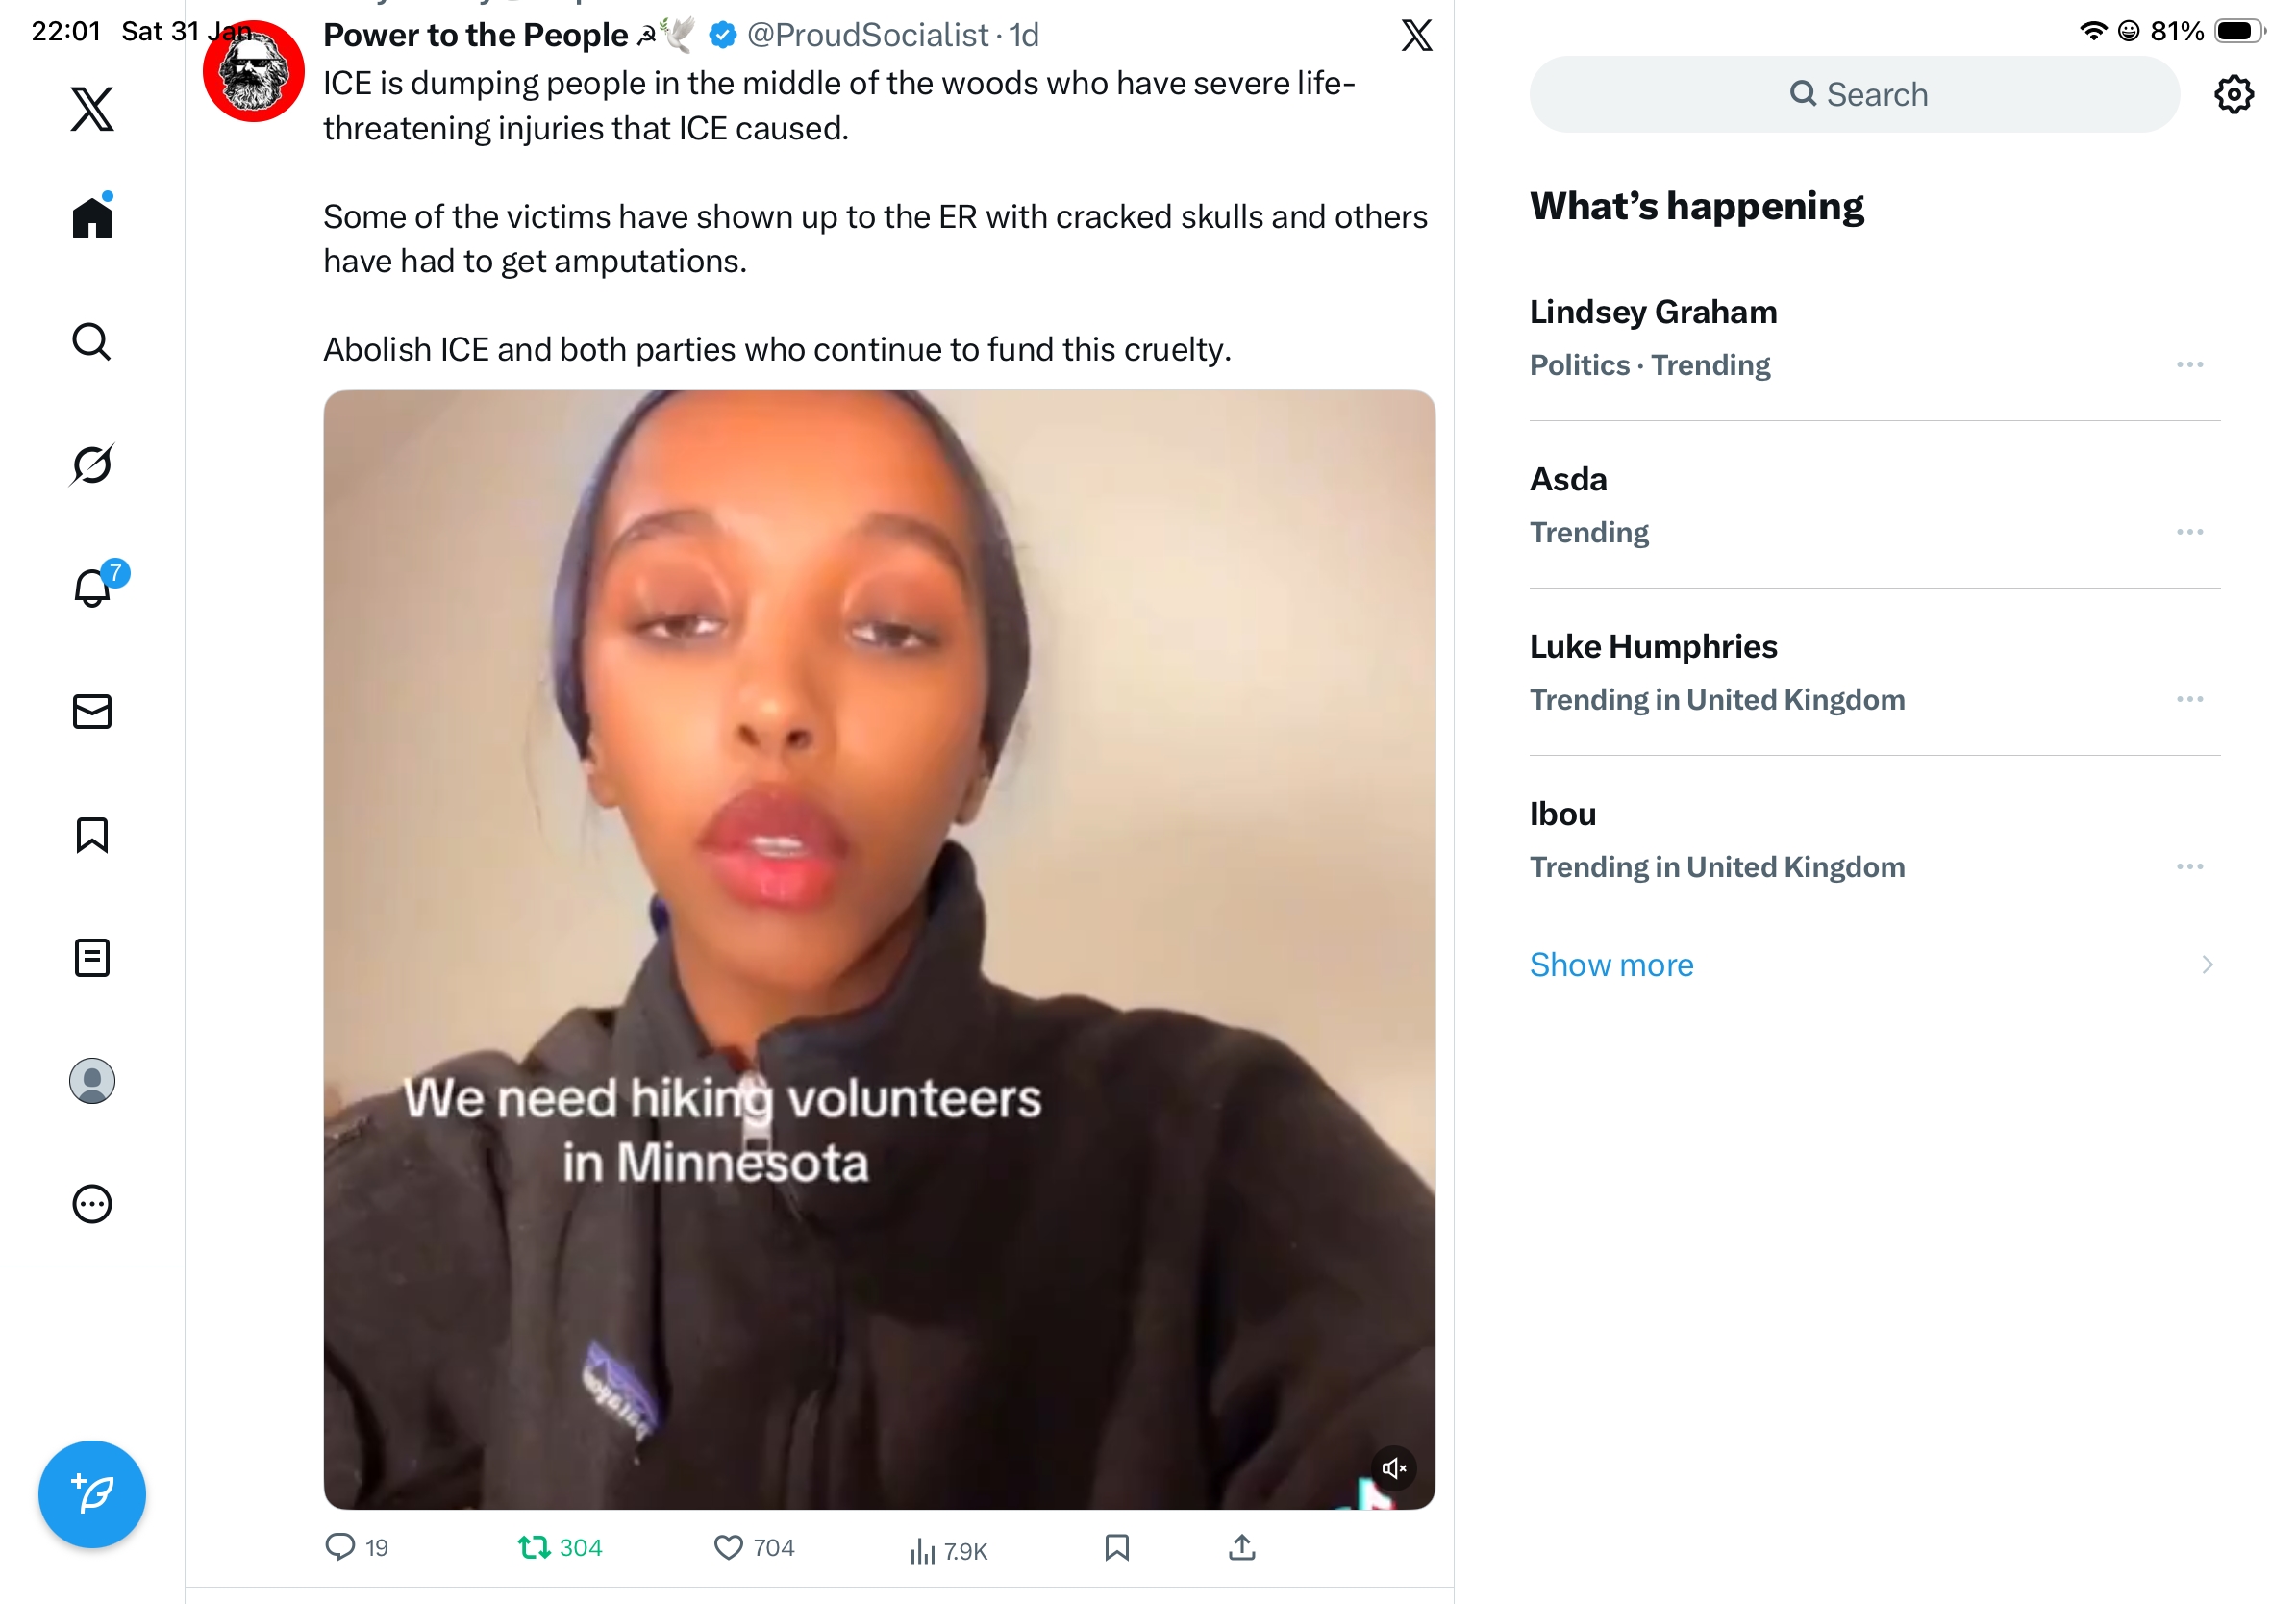Image resolution: width=2296 pixels, height=1604 pixels.
Task: Expand Show more trends chevron
Action: click(2207, 965)
